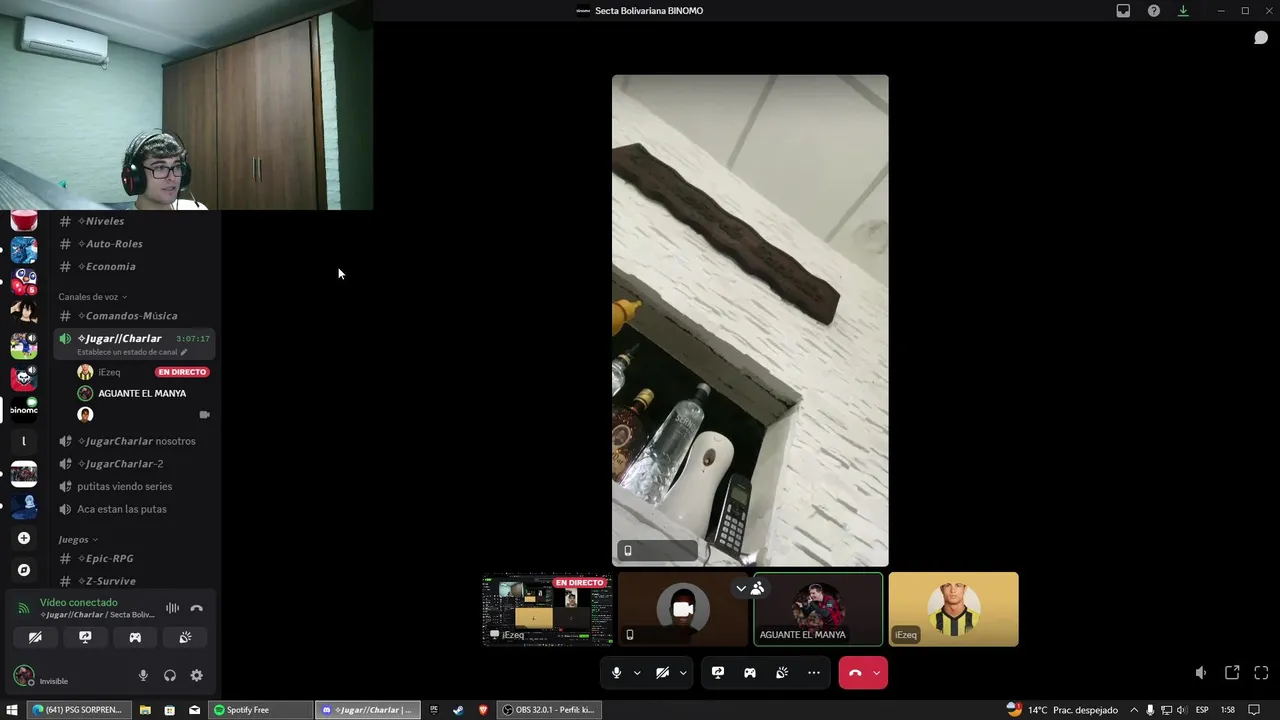Image resolution: width=1280 pixels, height=720 pixels.
Task: Show hidden system tray icons chevron
Action: 1135,710
